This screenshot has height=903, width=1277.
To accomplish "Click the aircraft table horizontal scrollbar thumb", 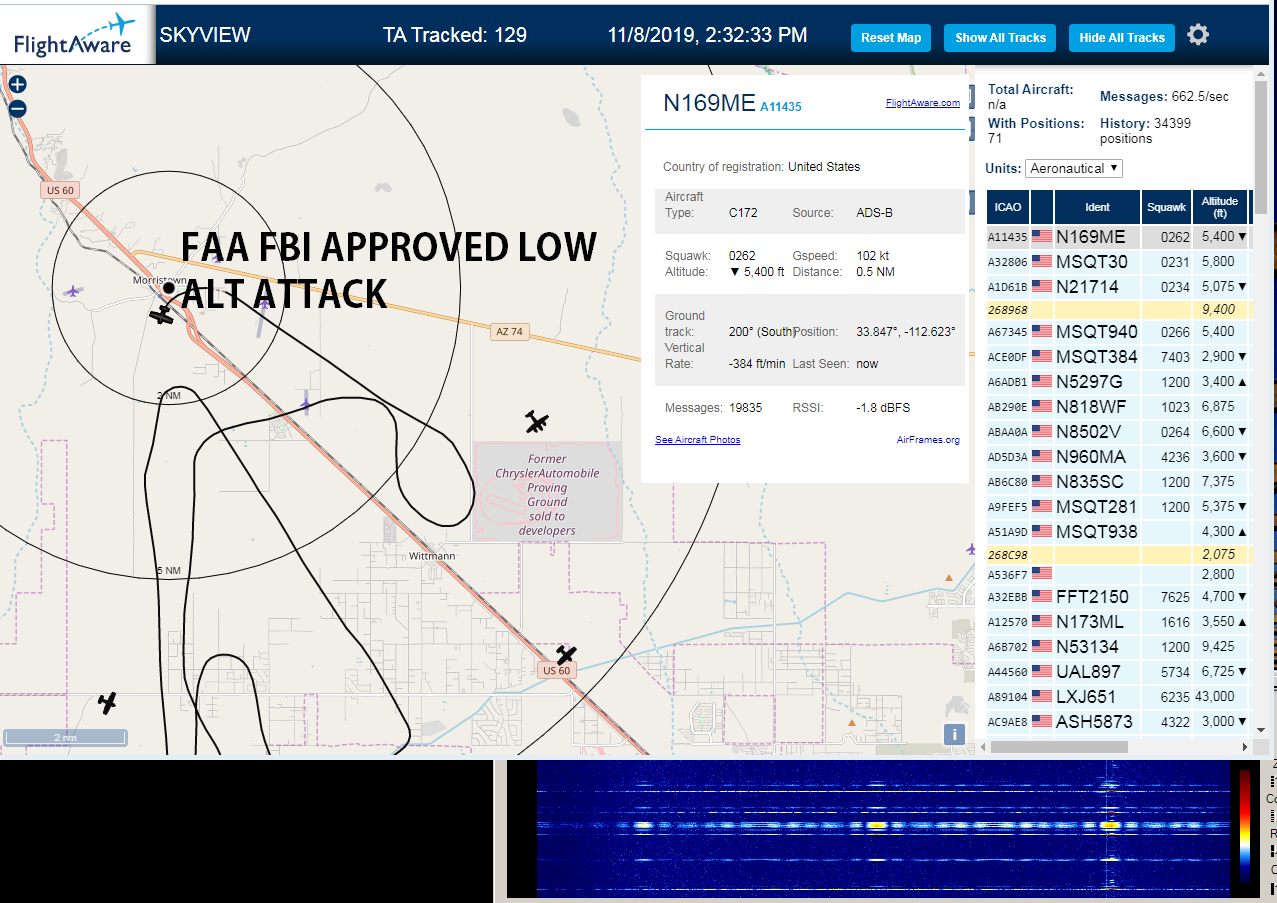I will (x=1060, y=747).
